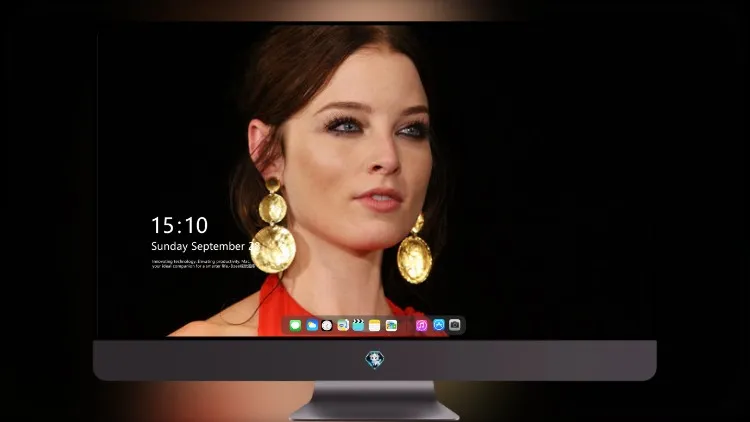The width and height of the screenshot is (750, 422).
Task: Open the Weather app in dock
Action: (312, 325)
